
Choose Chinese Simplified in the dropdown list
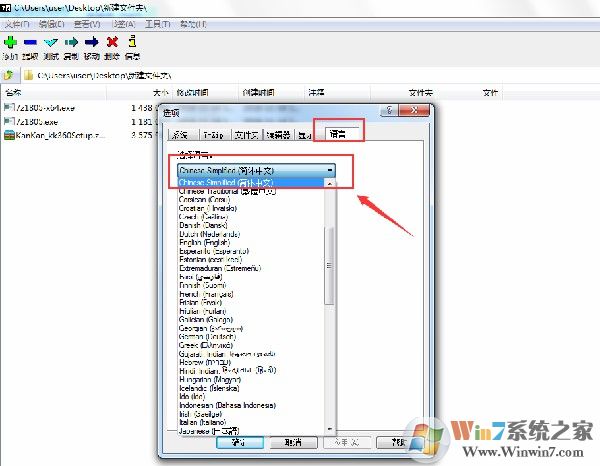click(251, 182)
